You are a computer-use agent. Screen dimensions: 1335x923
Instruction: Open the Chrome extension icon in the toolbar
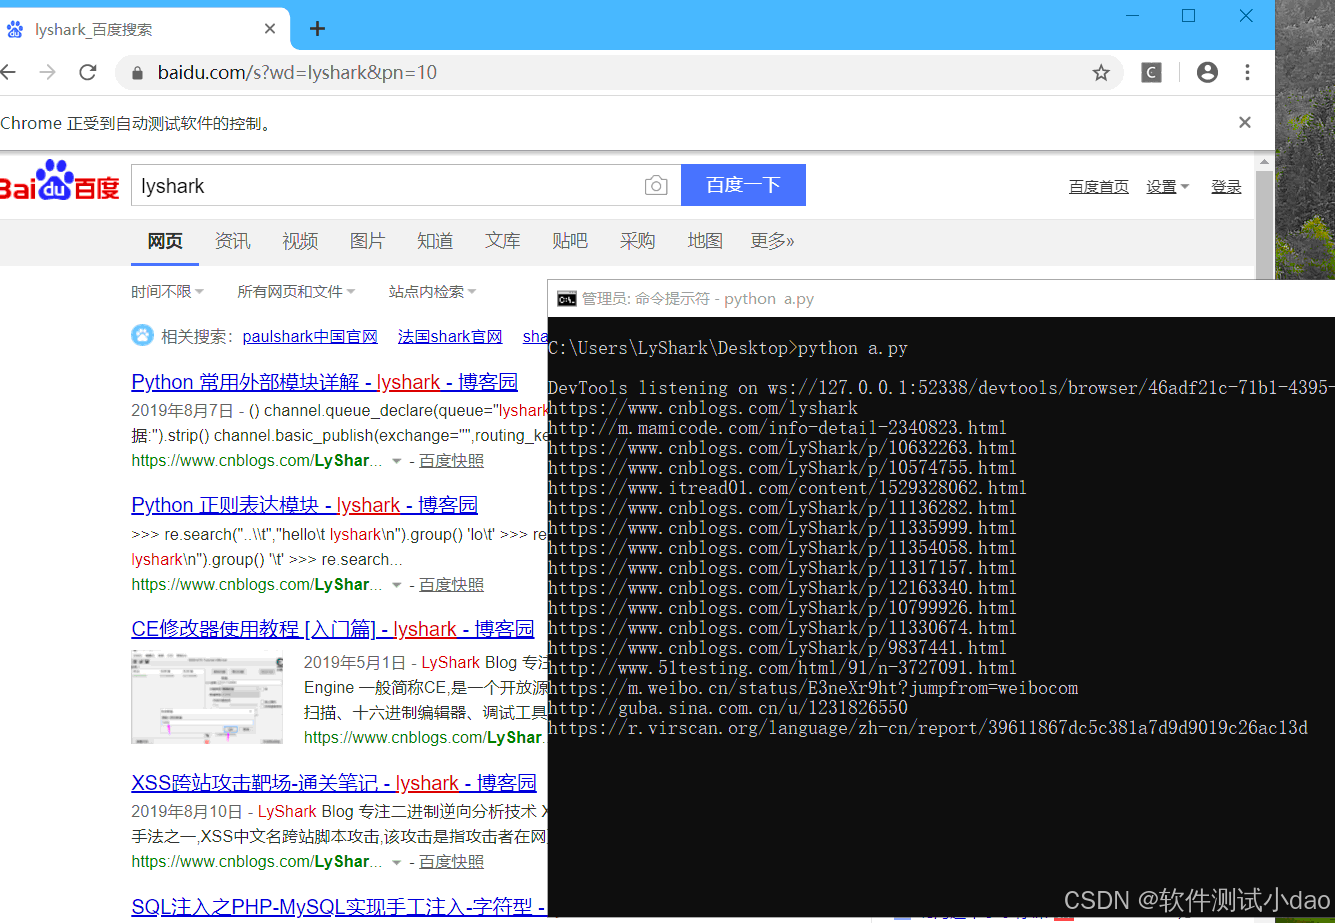1152,72
